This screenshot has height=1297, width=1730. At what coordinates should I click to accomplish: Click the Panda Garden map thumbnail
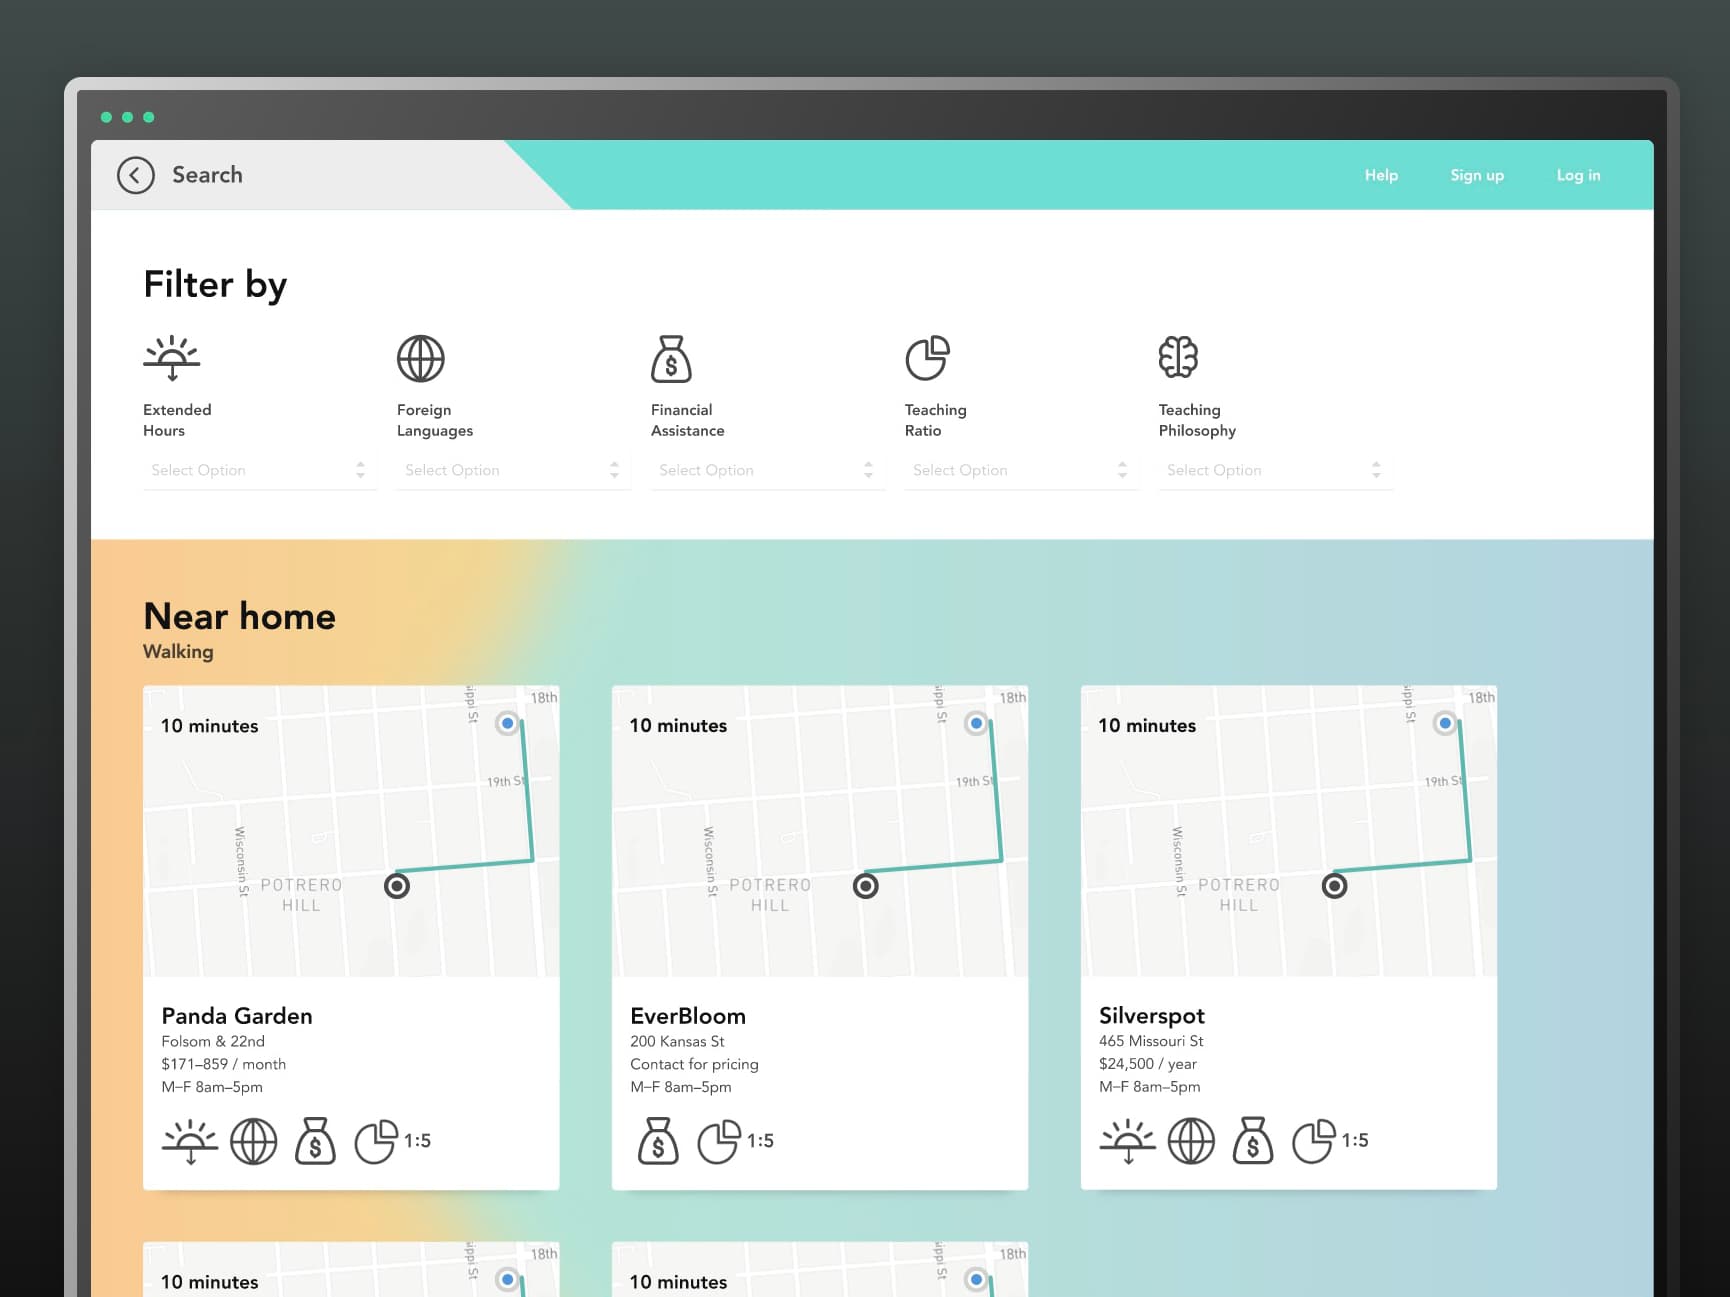tap(351, 831)
